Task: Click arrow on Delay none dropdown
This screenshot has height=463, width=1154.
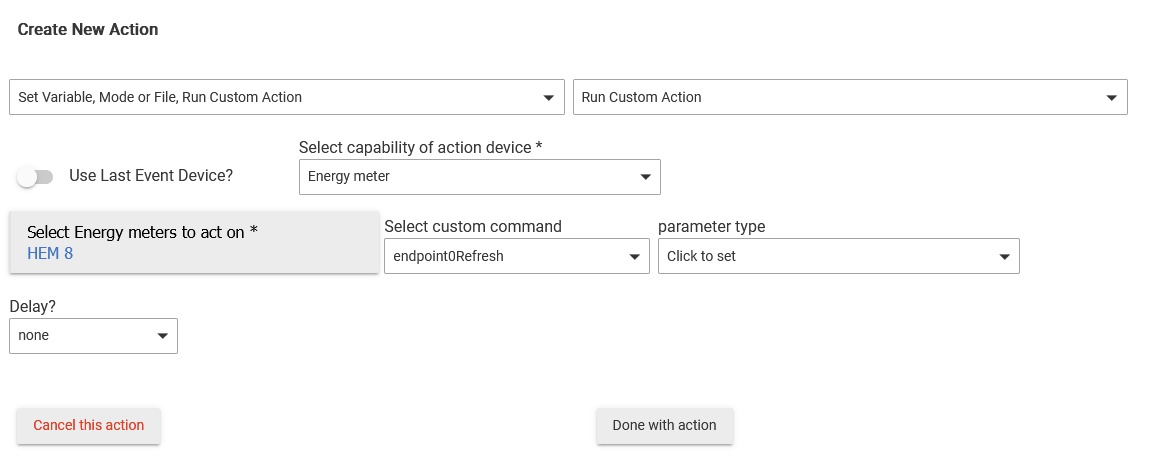Action: pyautogui.click(x=162, y=336)
